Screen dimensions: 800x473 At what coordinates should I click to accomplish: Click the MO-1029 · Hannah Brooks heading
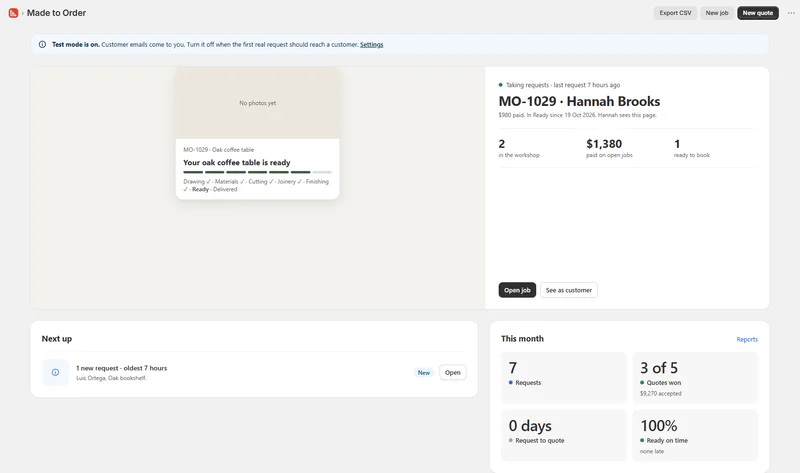click(579, 101)
